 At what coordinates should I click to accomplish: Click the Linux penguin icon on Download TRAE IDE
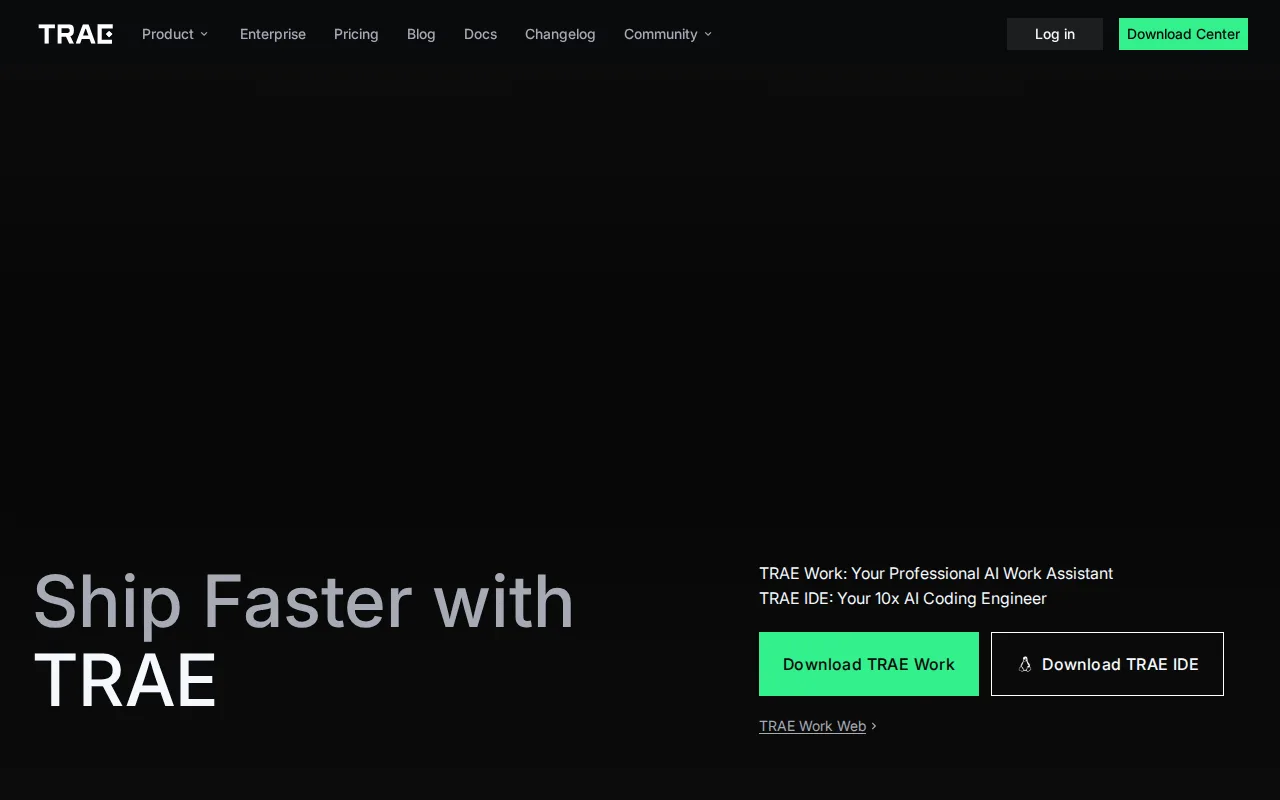tap(1025, 664)
